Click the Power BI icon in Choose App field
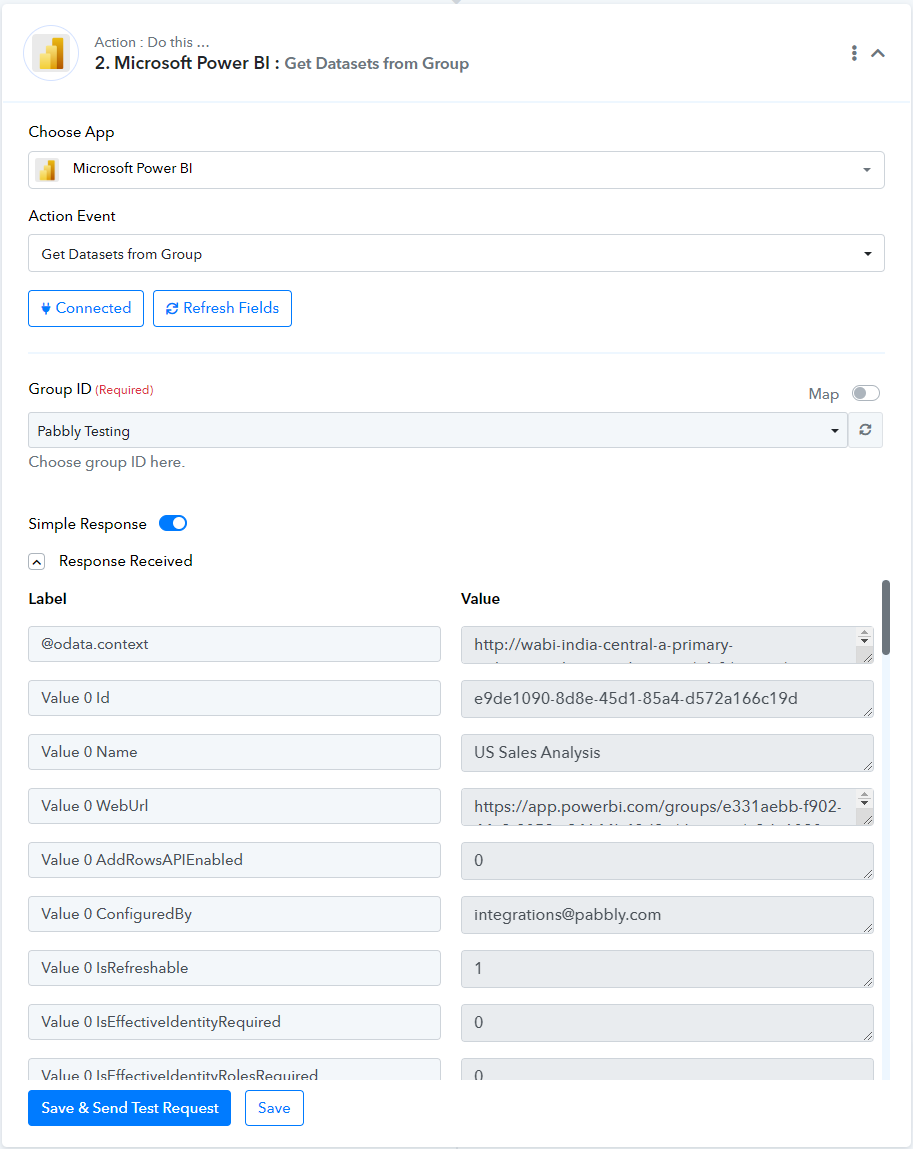 (48, 170)
